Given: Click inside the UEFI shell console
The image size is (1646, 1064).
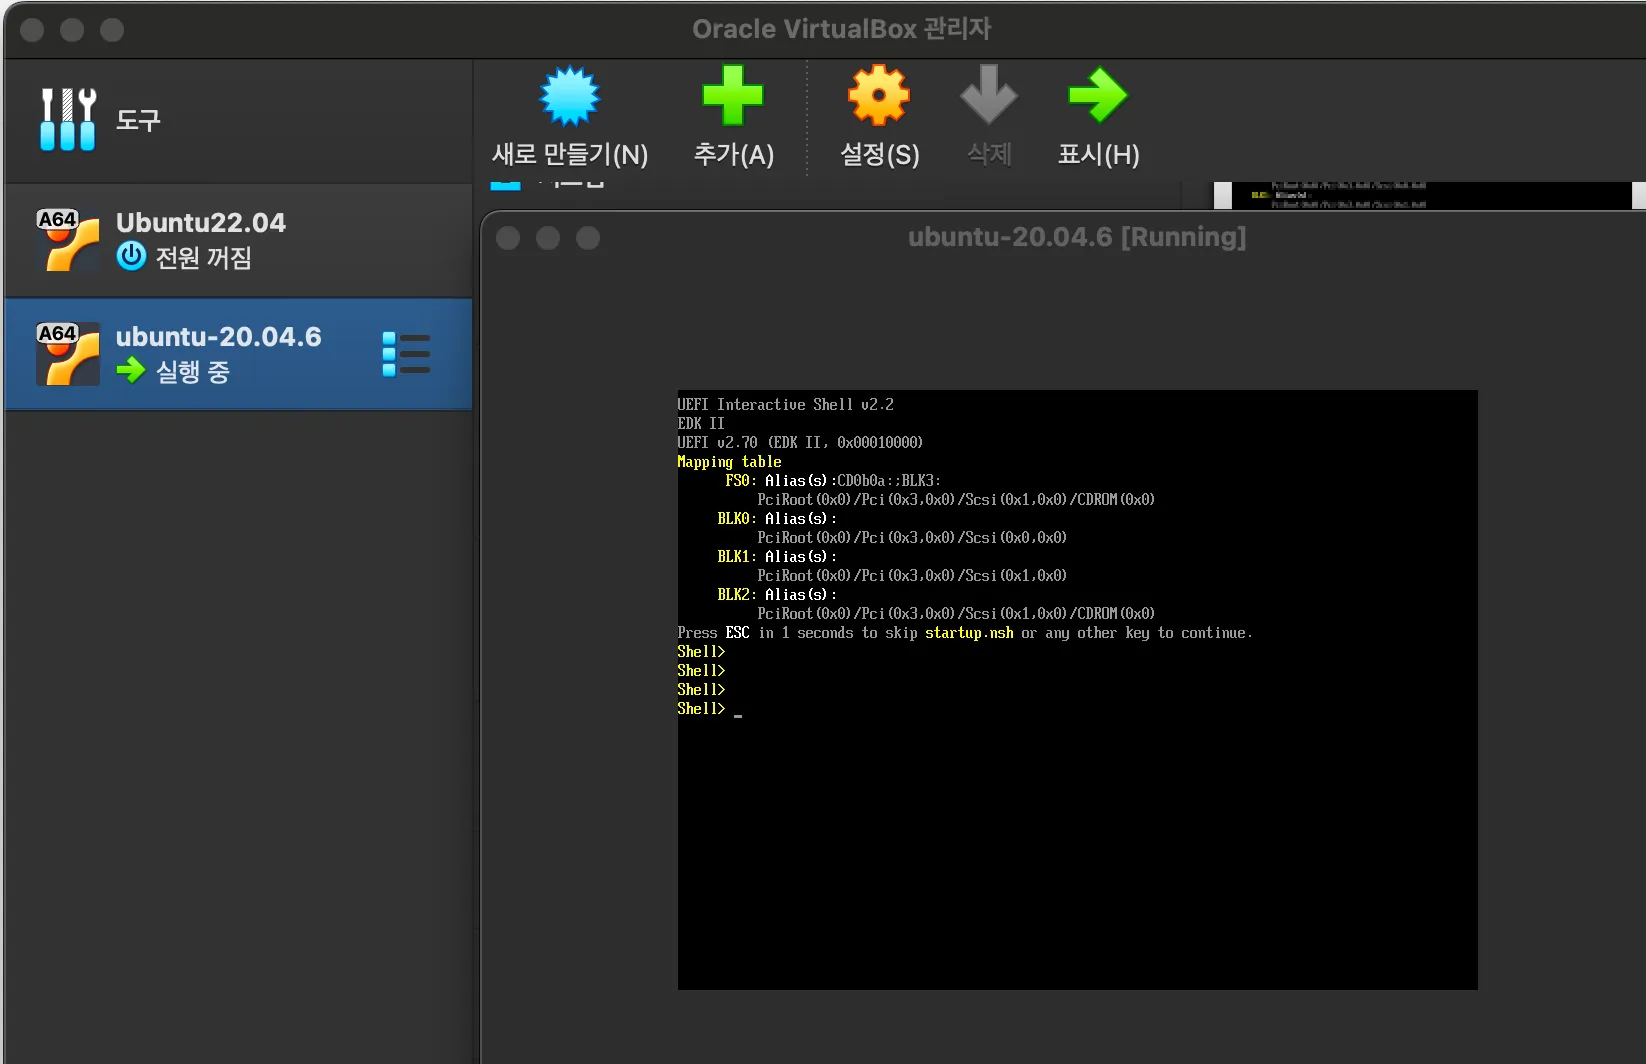Looking at the screenshot, I should click(x=1077, y=690).
